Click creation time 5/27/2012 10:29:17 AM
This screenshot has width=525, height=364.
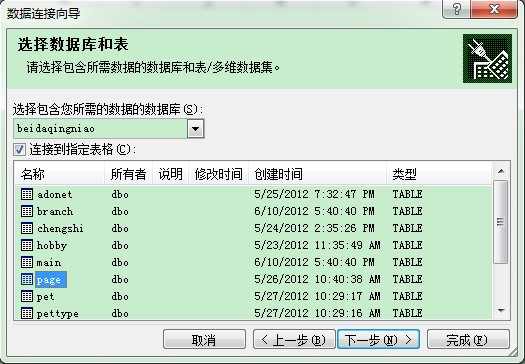click(x=317, y=296)
